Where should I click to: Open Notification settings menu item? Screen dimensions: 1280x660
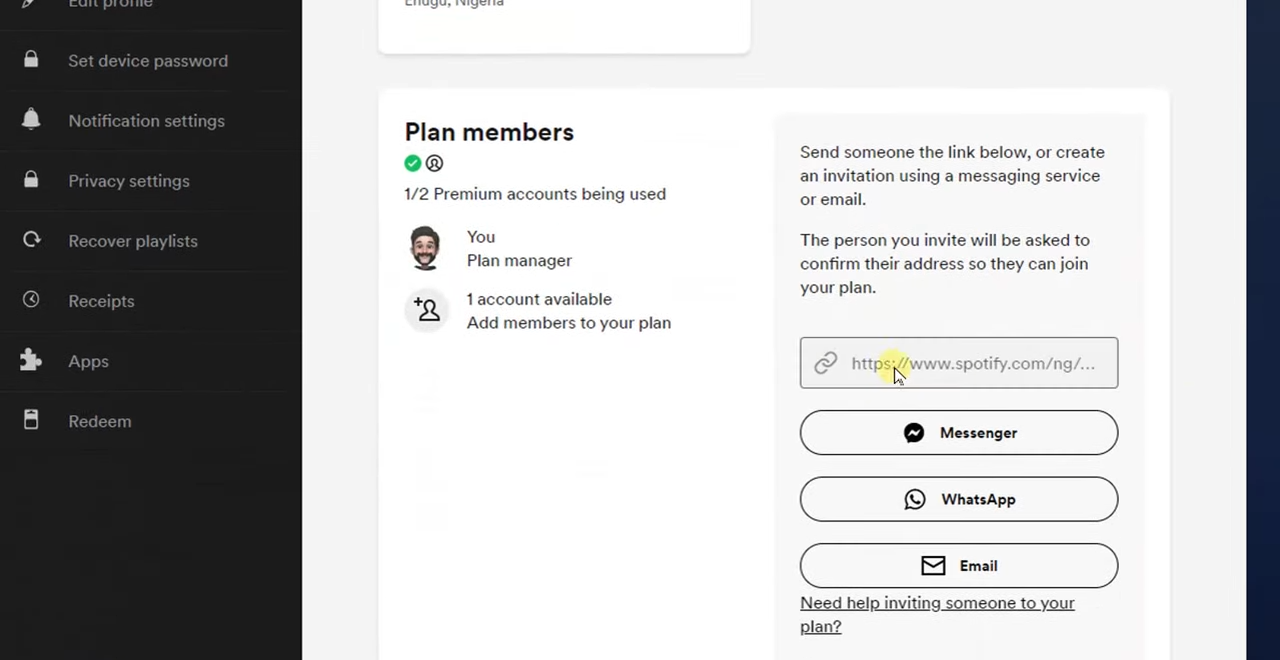click(146, 121)
